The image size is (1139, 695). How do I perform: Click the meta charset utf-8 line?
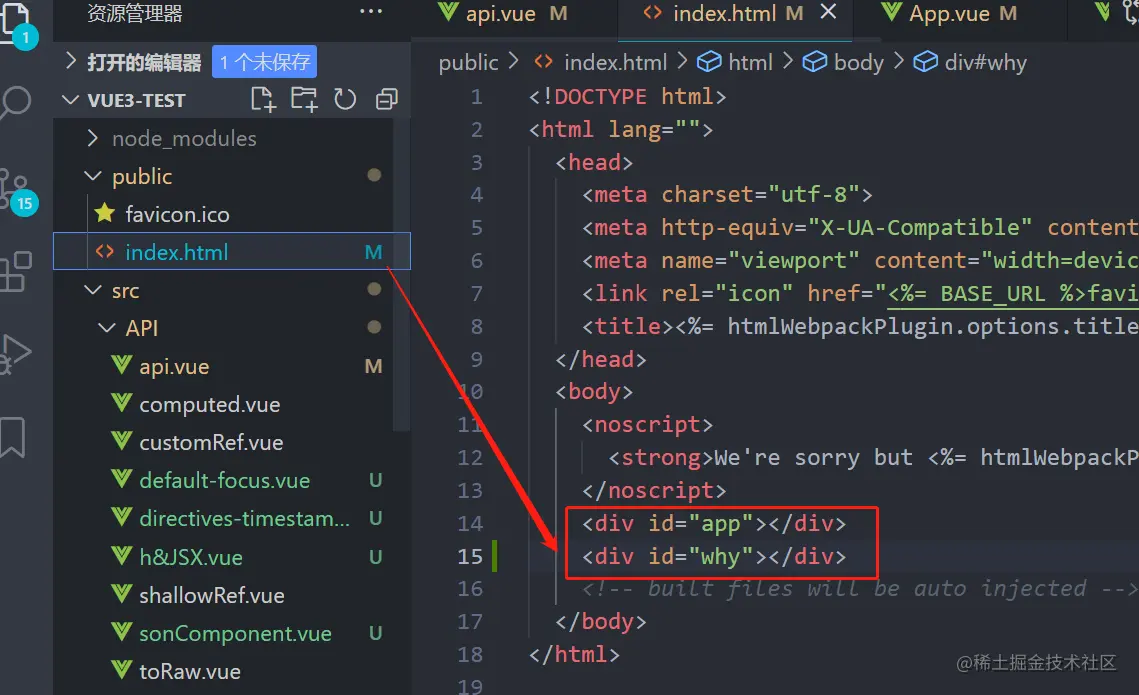click(727, 195)
